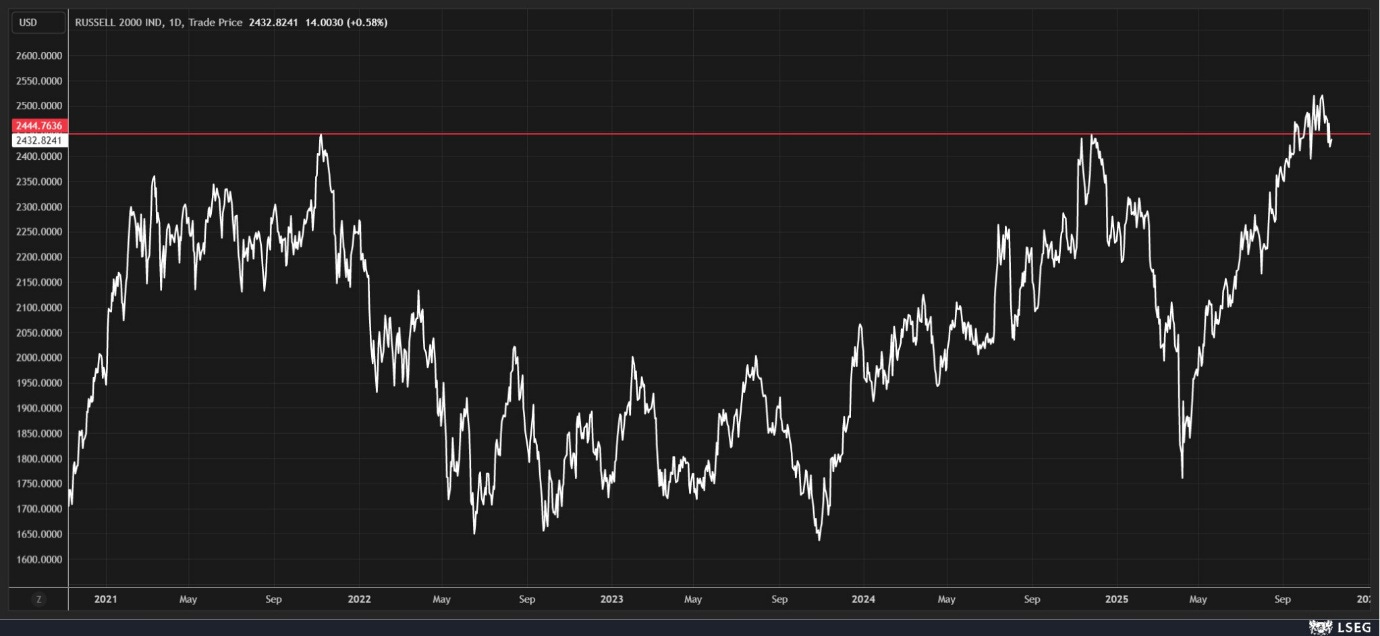Click the 14.0030 (+0.58%) change value

(346, 22)
